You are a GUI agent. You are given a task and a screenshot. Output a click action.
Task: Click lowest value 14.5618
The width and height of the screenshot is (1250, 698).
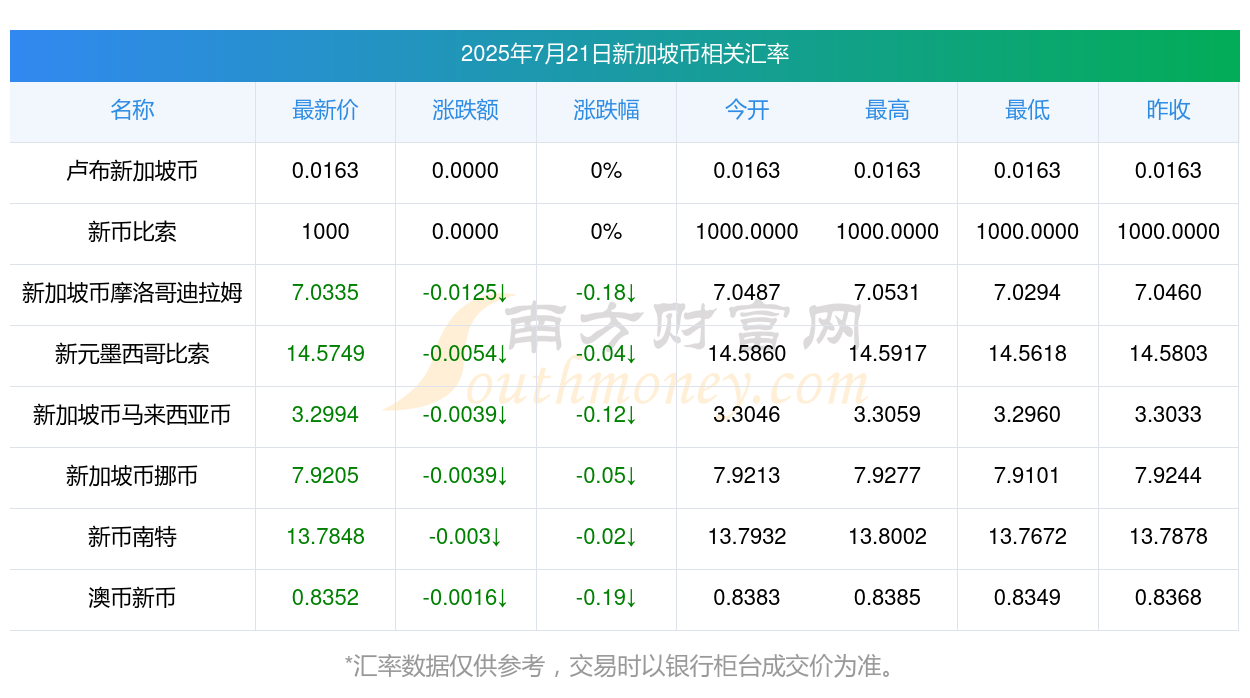point(1027,354)
